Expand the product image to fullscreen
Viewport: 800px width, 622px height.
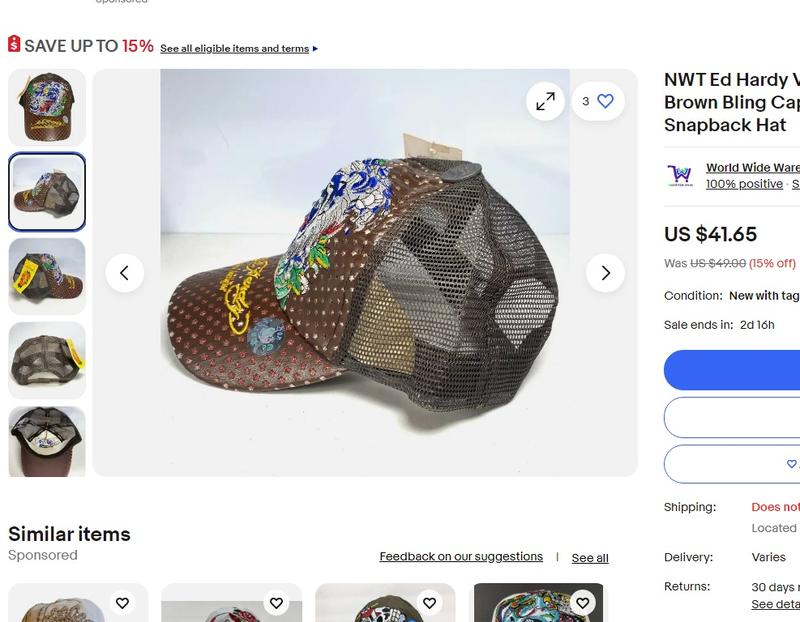pyautogui.click(x=545, y=101)
